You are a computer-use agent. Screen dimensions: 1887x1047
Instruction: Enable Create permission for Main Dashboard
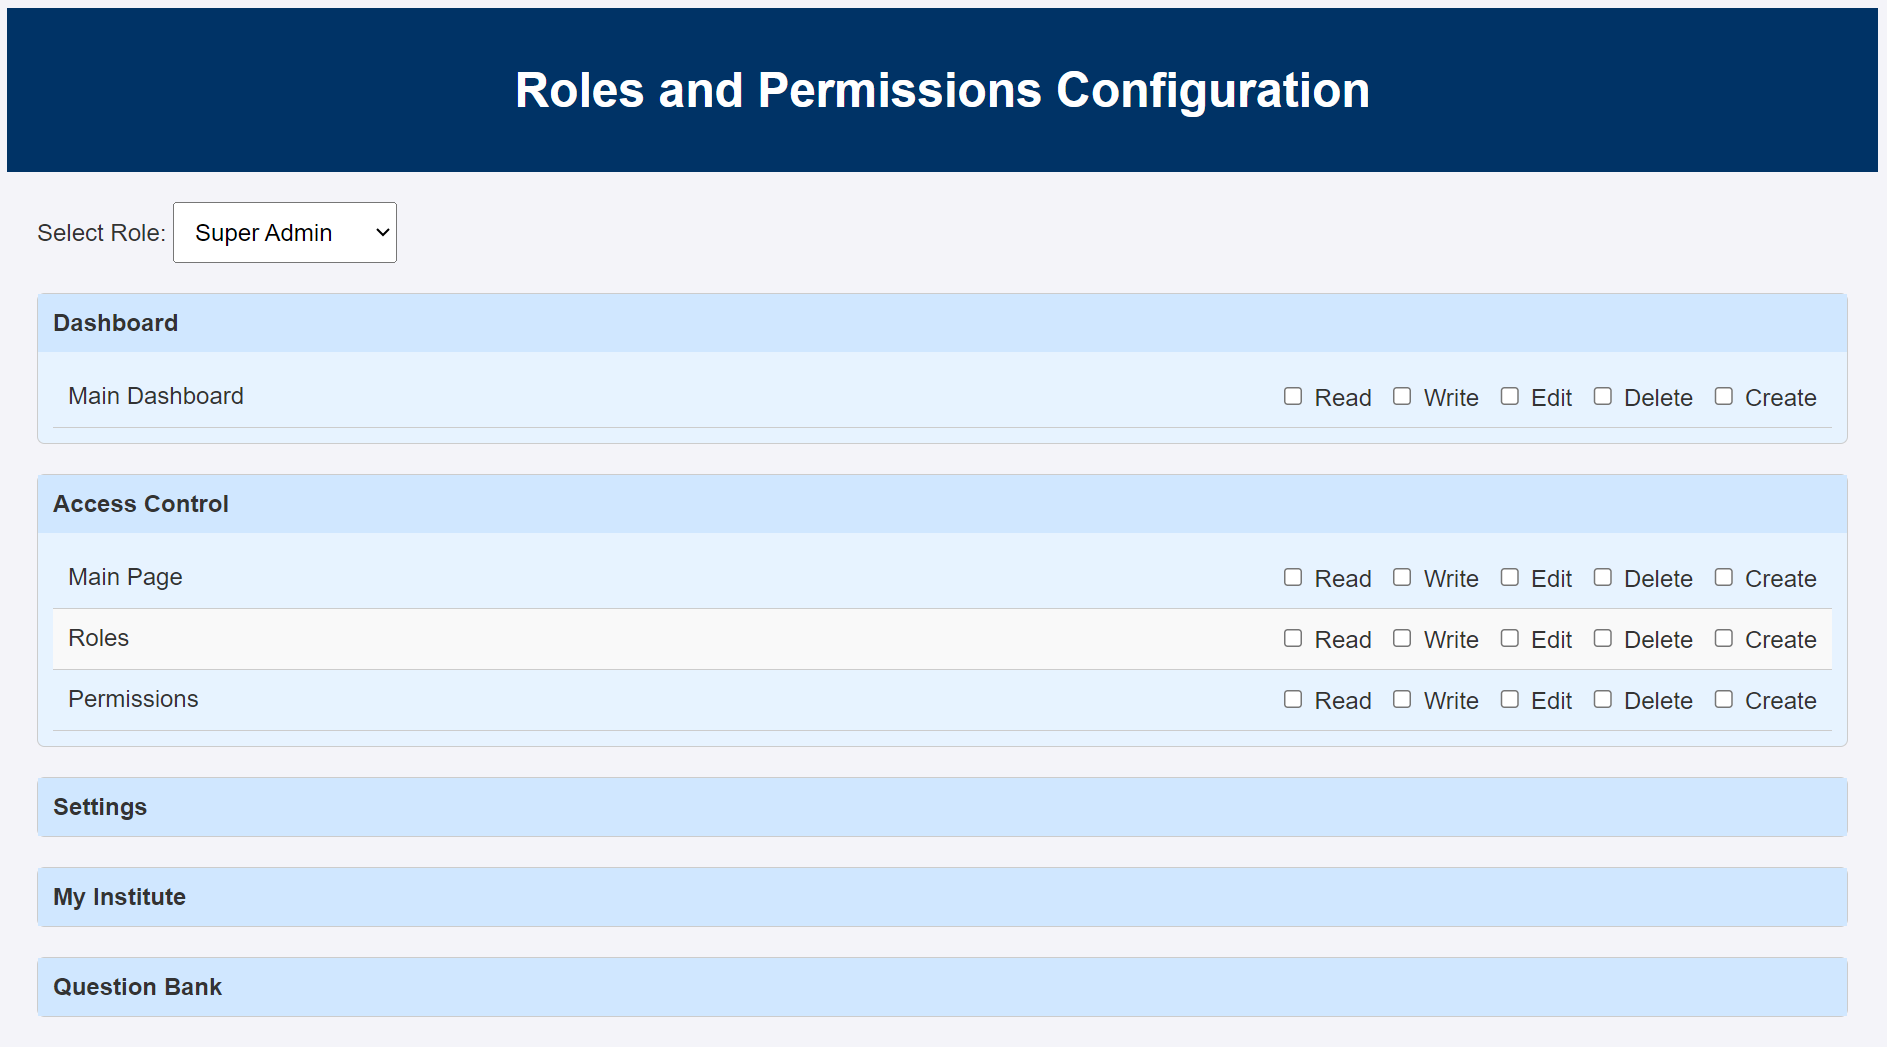(x=1723, y=396)
